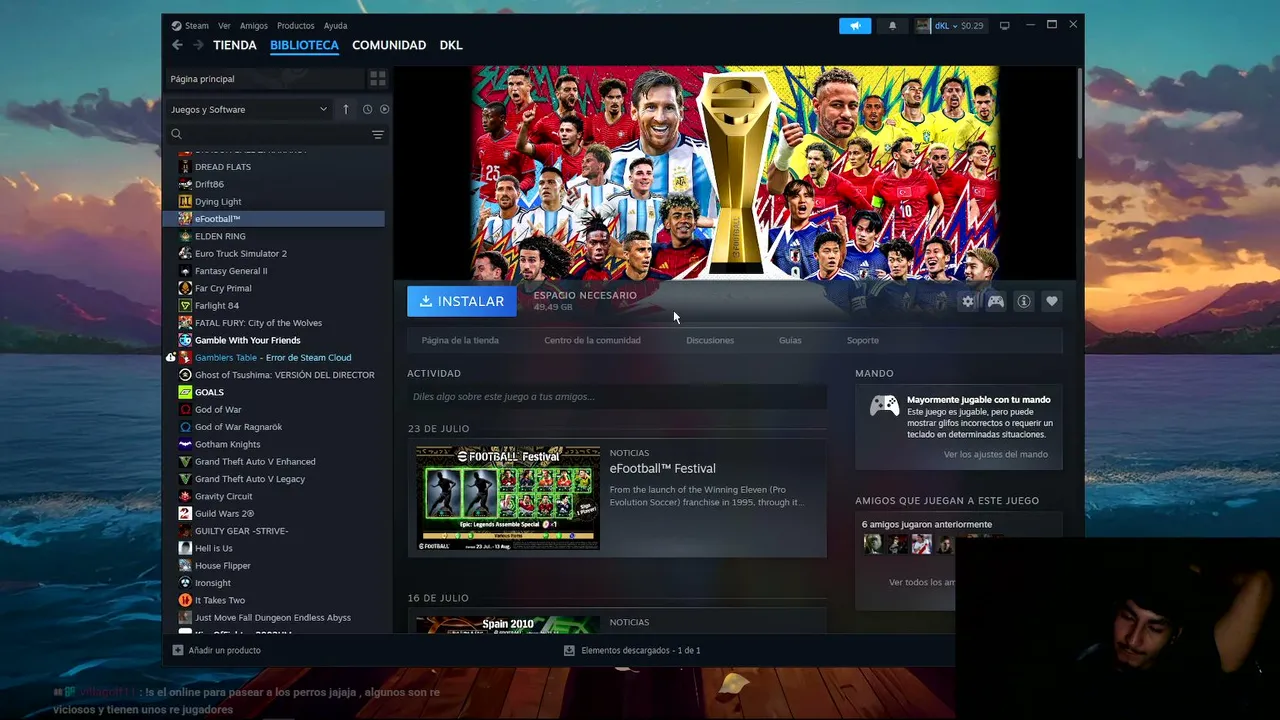Toggle the ready-to-play filter icon
Screen dimensions: 1280x720
[384, 109]
